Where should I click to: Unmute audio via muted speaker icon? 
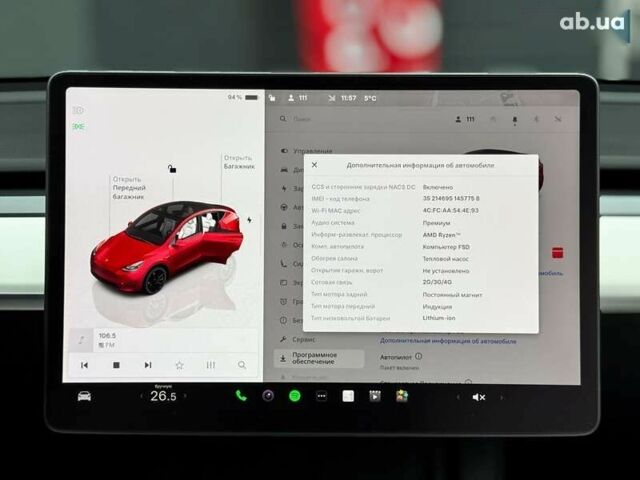click(478, 397)
